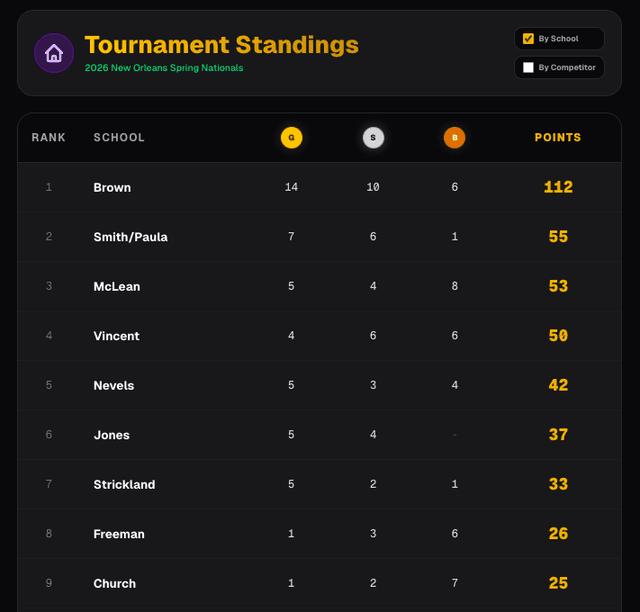This screenshot has width=640, height=612.
Task: Click the purple home icon
Action: [x=54, y=53]
